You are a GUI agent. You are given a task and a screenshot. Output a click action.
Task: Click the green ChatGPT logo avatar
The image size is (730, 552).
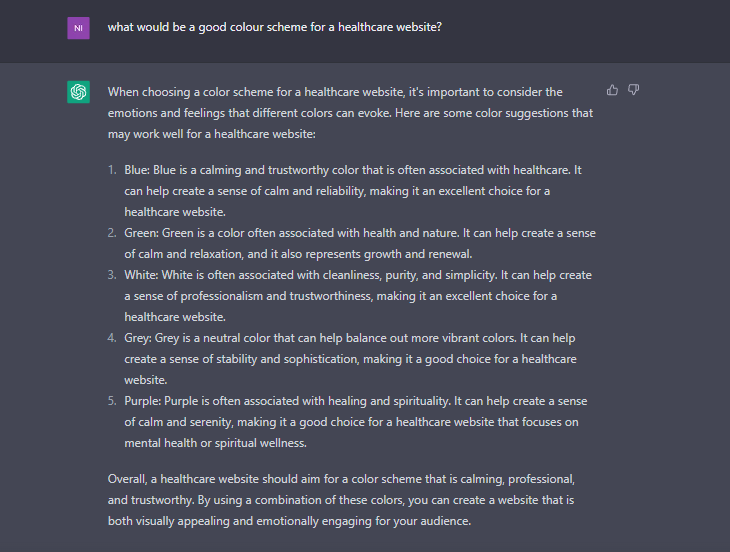[x=78, y=92]
